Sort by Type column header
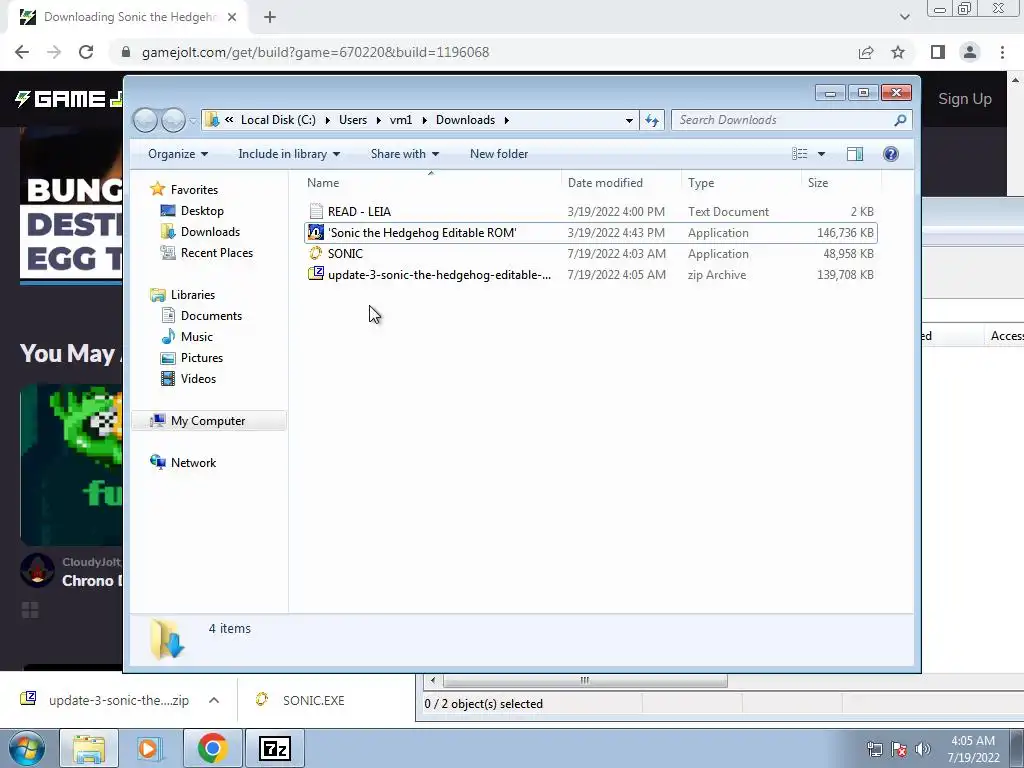This screenshot has height=768, width=1024. pos(701,183)
